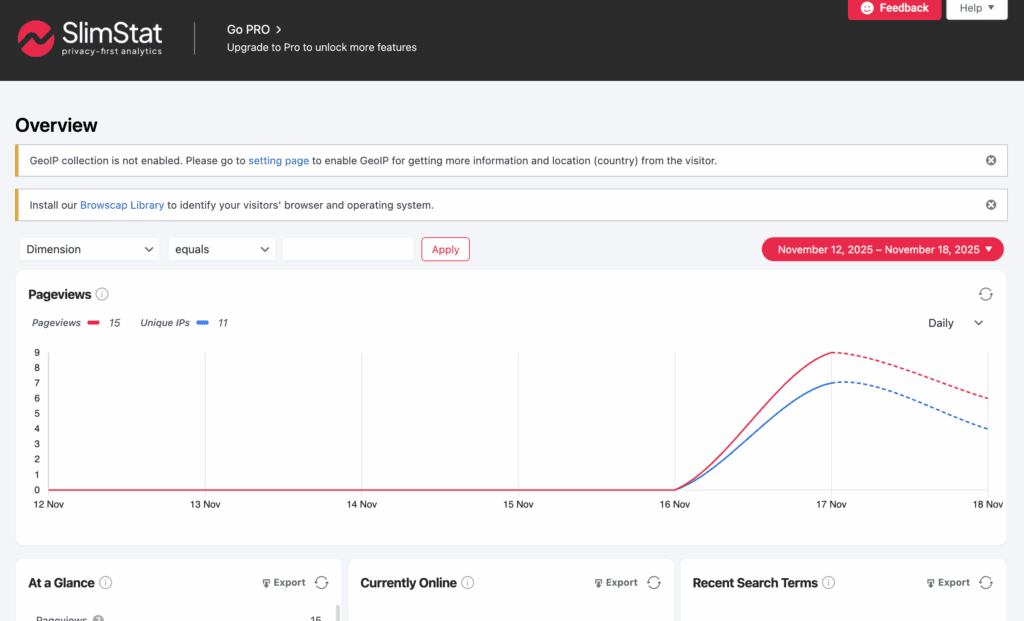Click the Pageviews info icon
Image resolution: width=1024 pixels, height=621 pixels.
(x=102, y=295)
